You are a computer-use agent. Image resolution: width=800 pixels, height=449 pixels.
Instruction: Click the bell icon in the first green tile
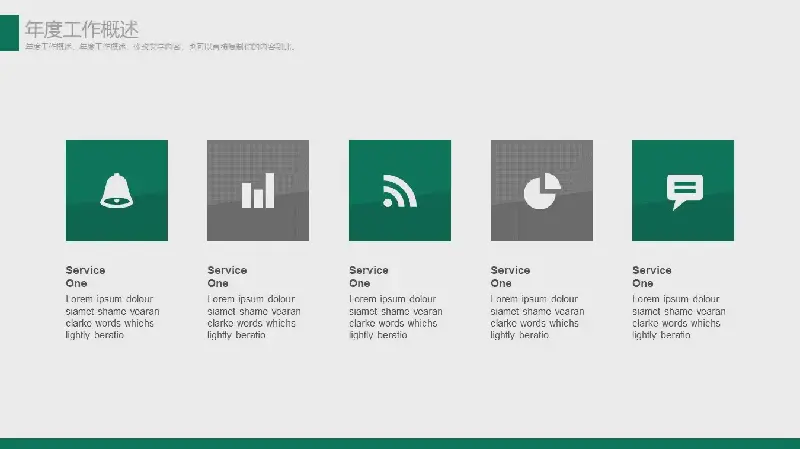116,190
